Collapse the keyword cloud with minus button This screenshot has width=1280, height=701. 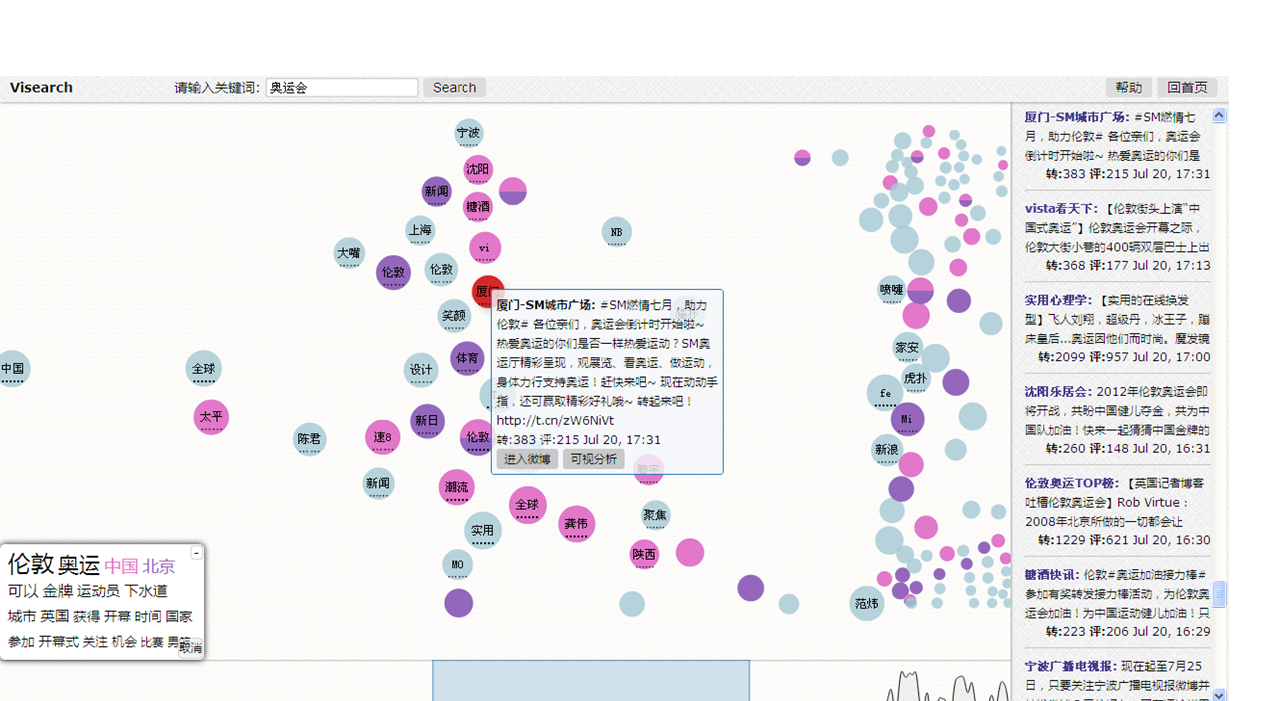(196, 553)
